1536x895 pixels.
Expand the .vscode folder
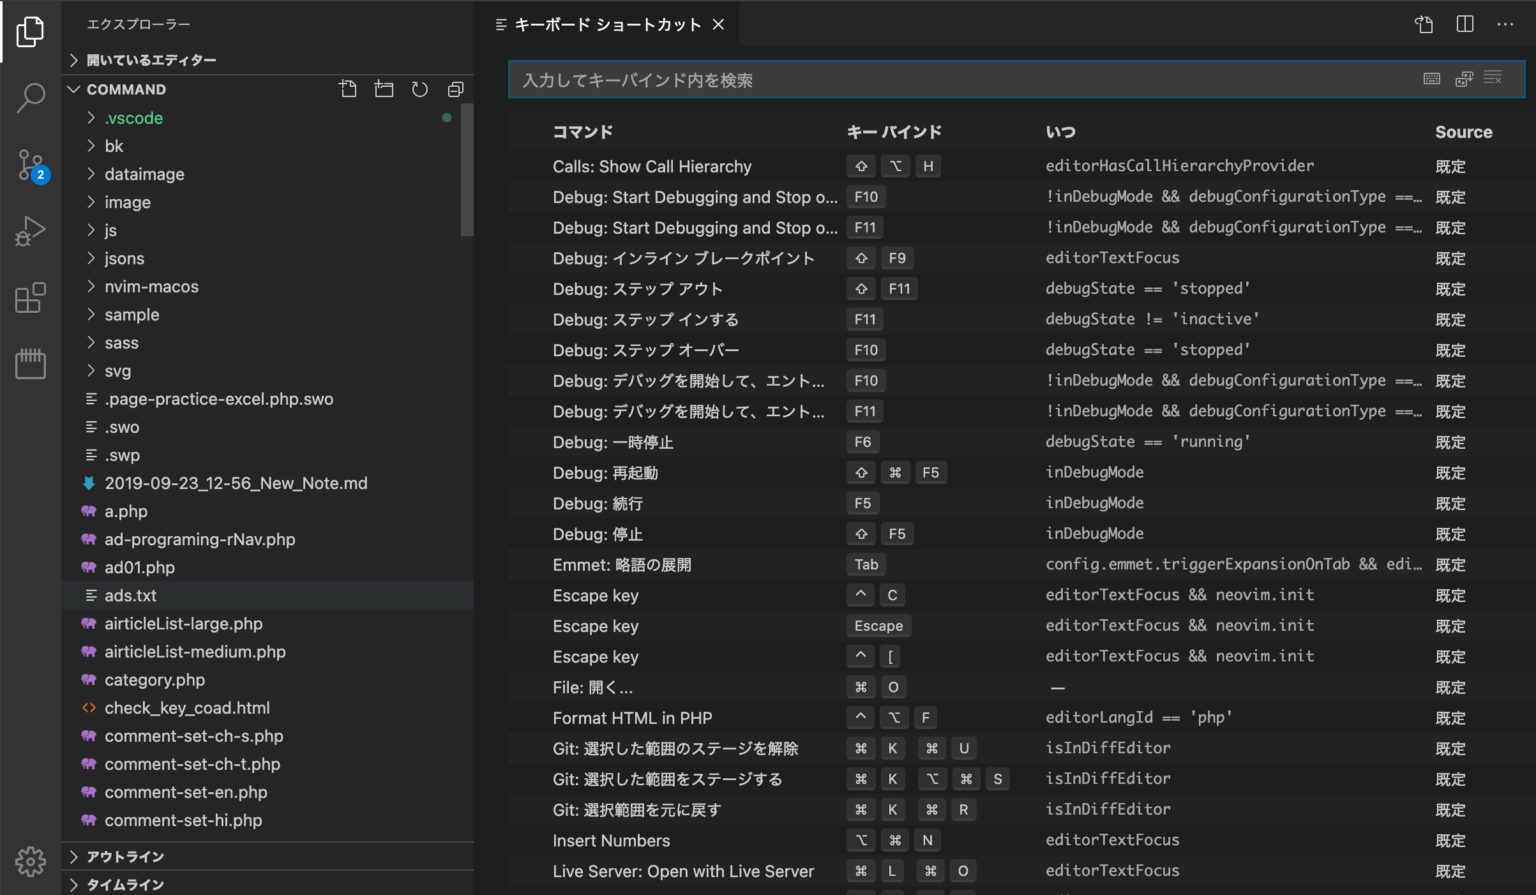click(133, 118)
